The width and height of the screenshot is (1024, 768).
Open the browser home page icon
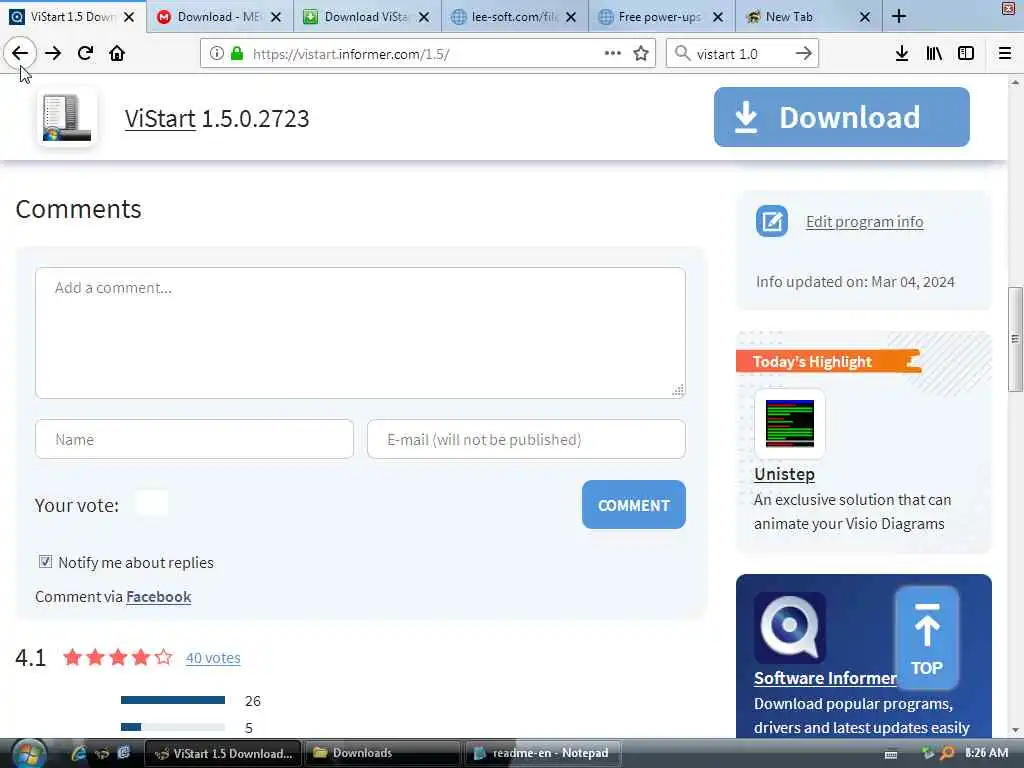(x=117, y=54)
